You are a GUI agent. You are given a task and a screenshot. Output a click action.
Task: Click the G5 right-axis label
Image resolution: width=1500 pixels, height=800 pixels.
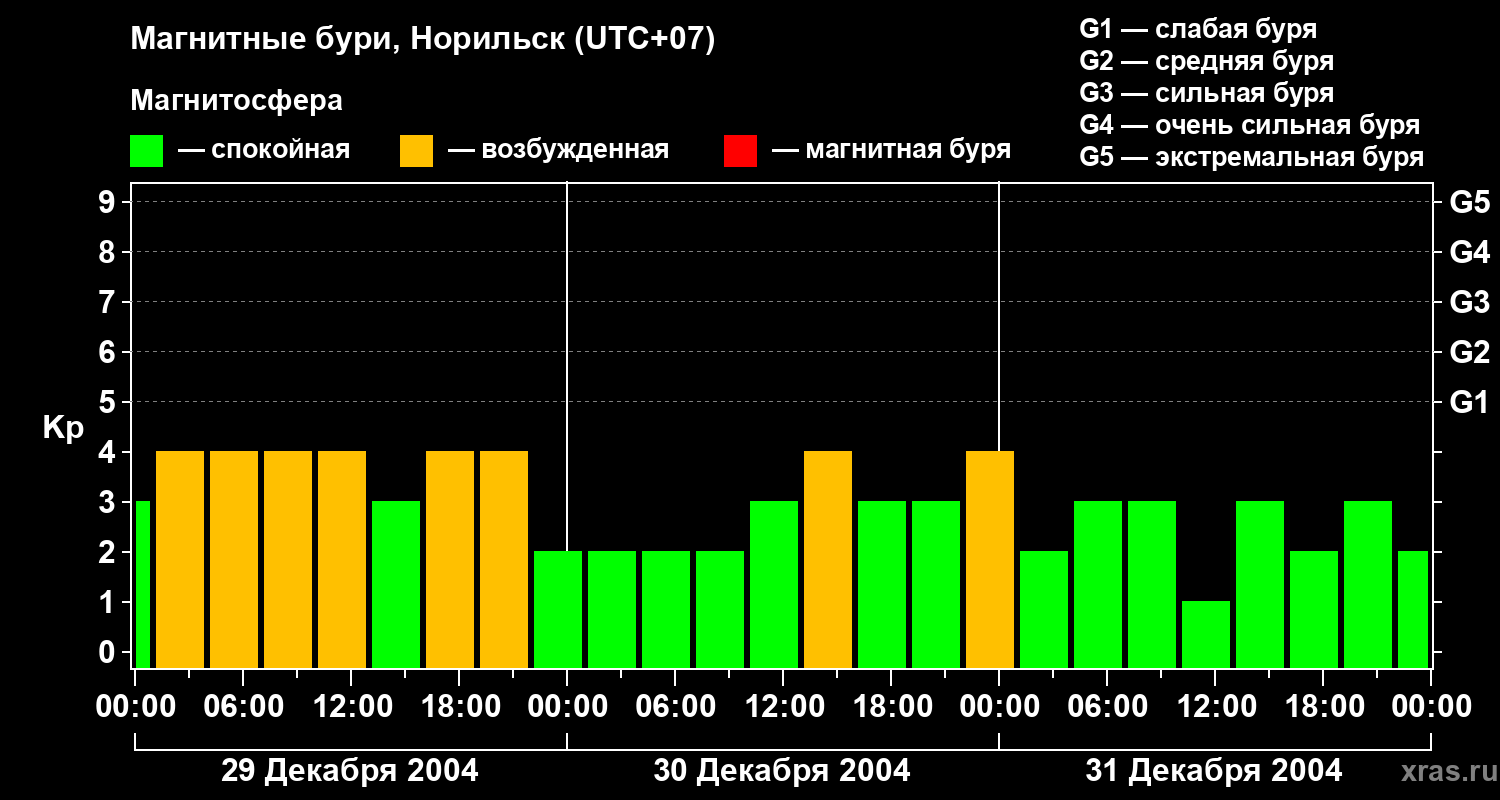coord(1469,202)
